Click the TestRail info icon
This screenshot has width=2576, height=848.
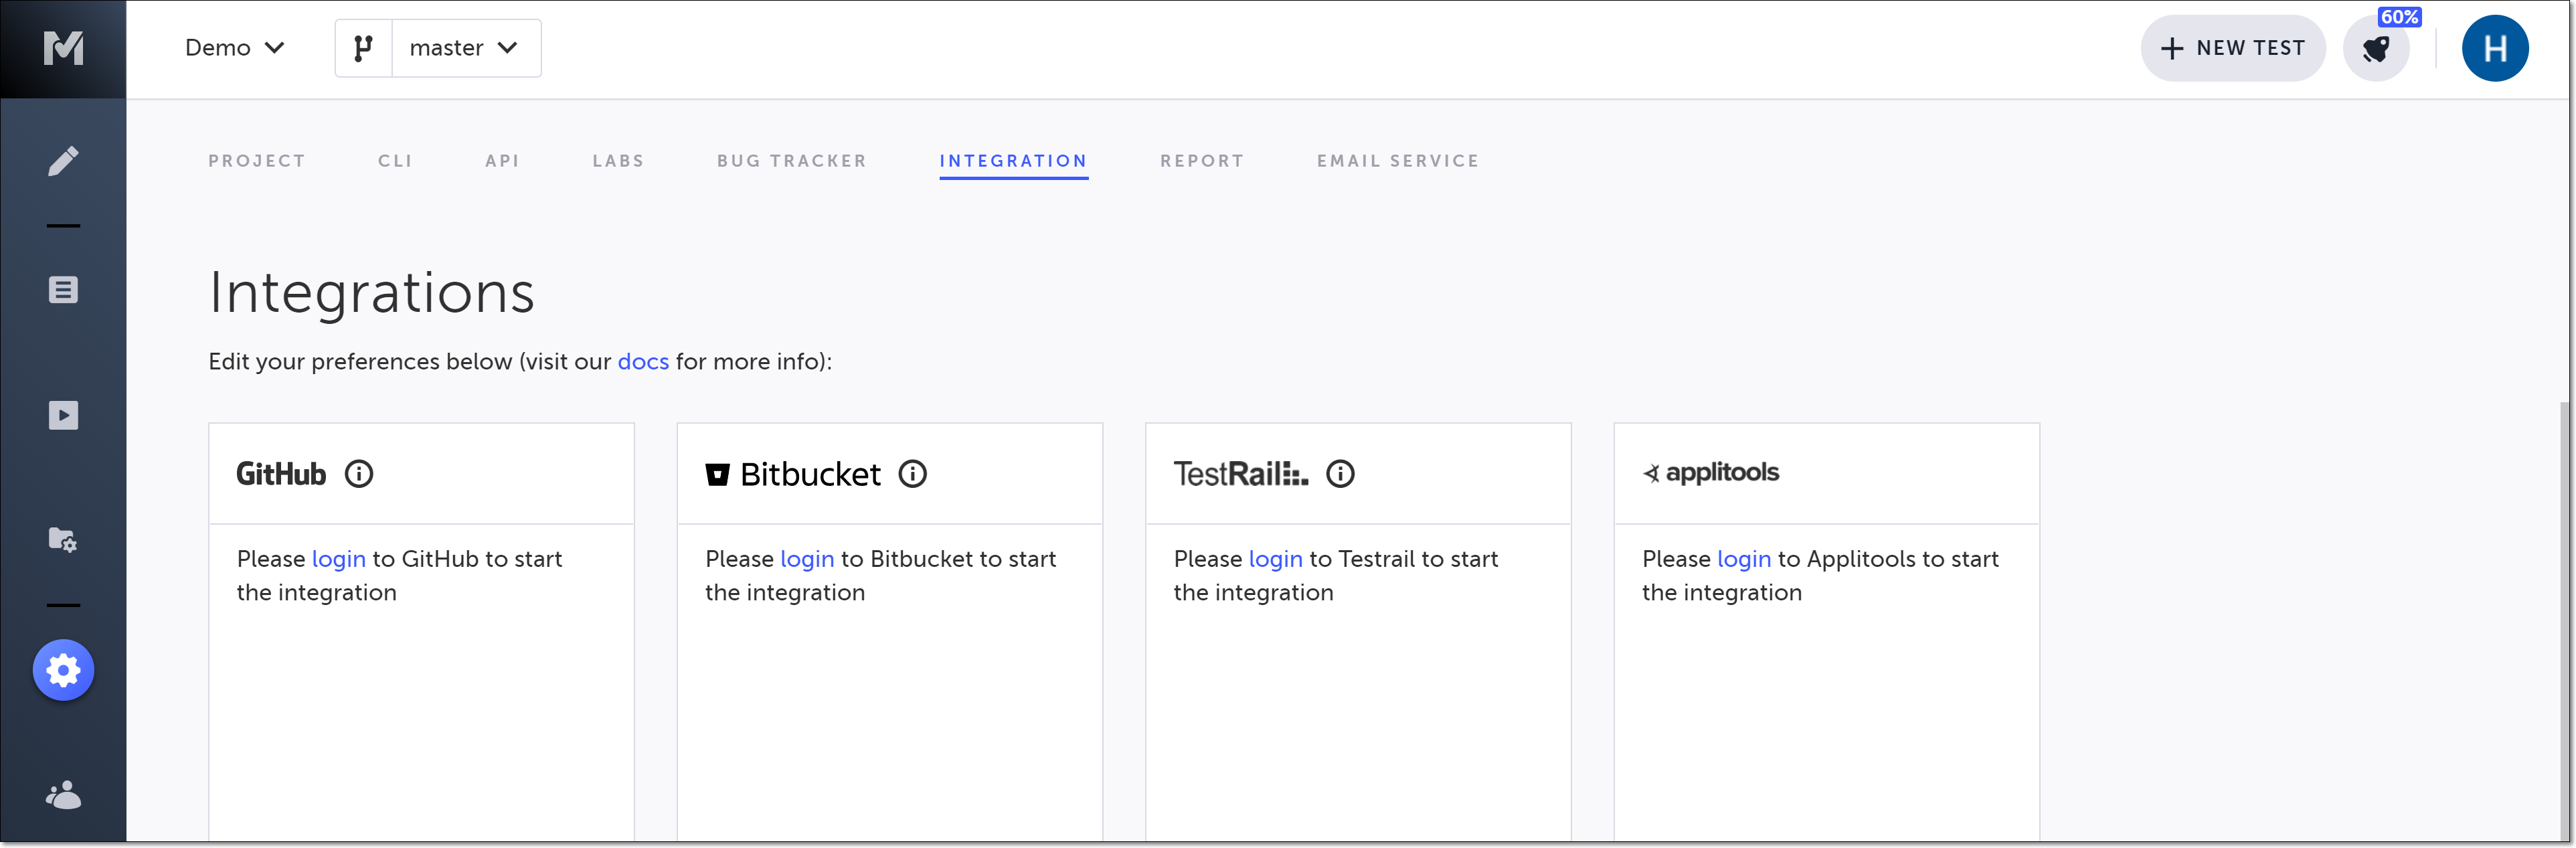tap(1340, 474)
